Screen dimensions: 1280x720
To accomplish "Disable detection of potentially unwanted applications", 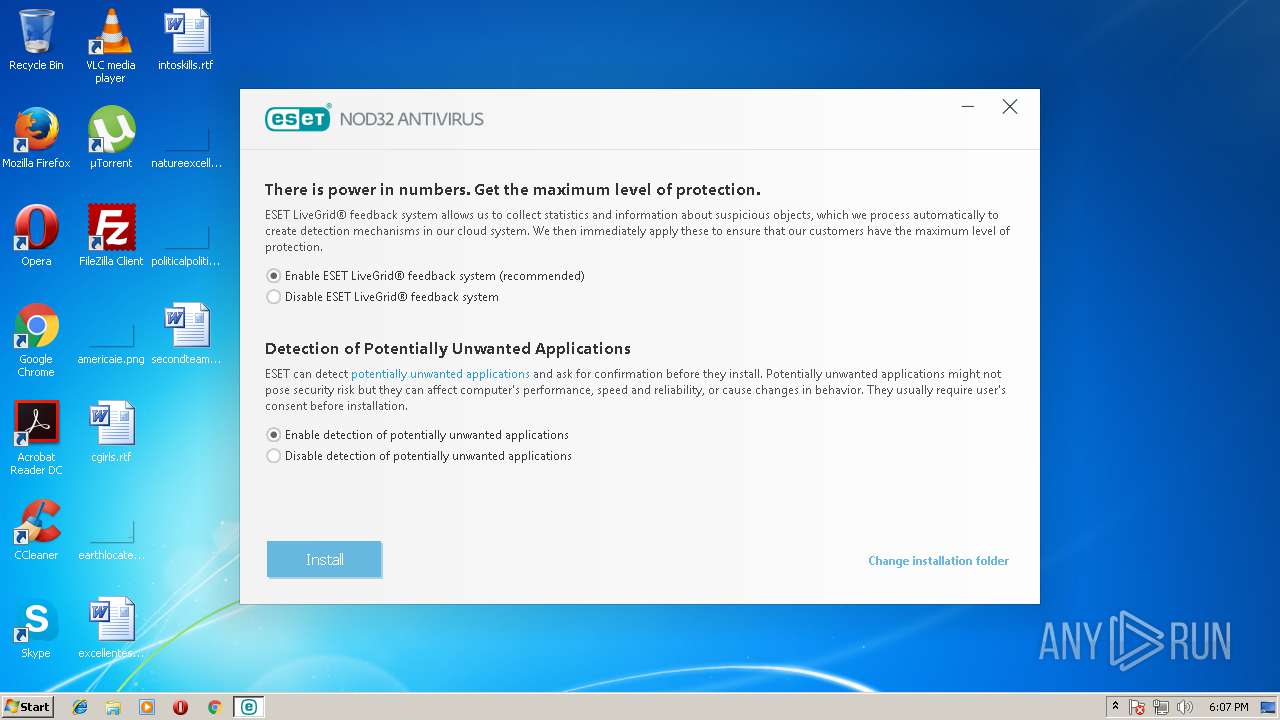I will pyautogui.click(x=419, y=456).
